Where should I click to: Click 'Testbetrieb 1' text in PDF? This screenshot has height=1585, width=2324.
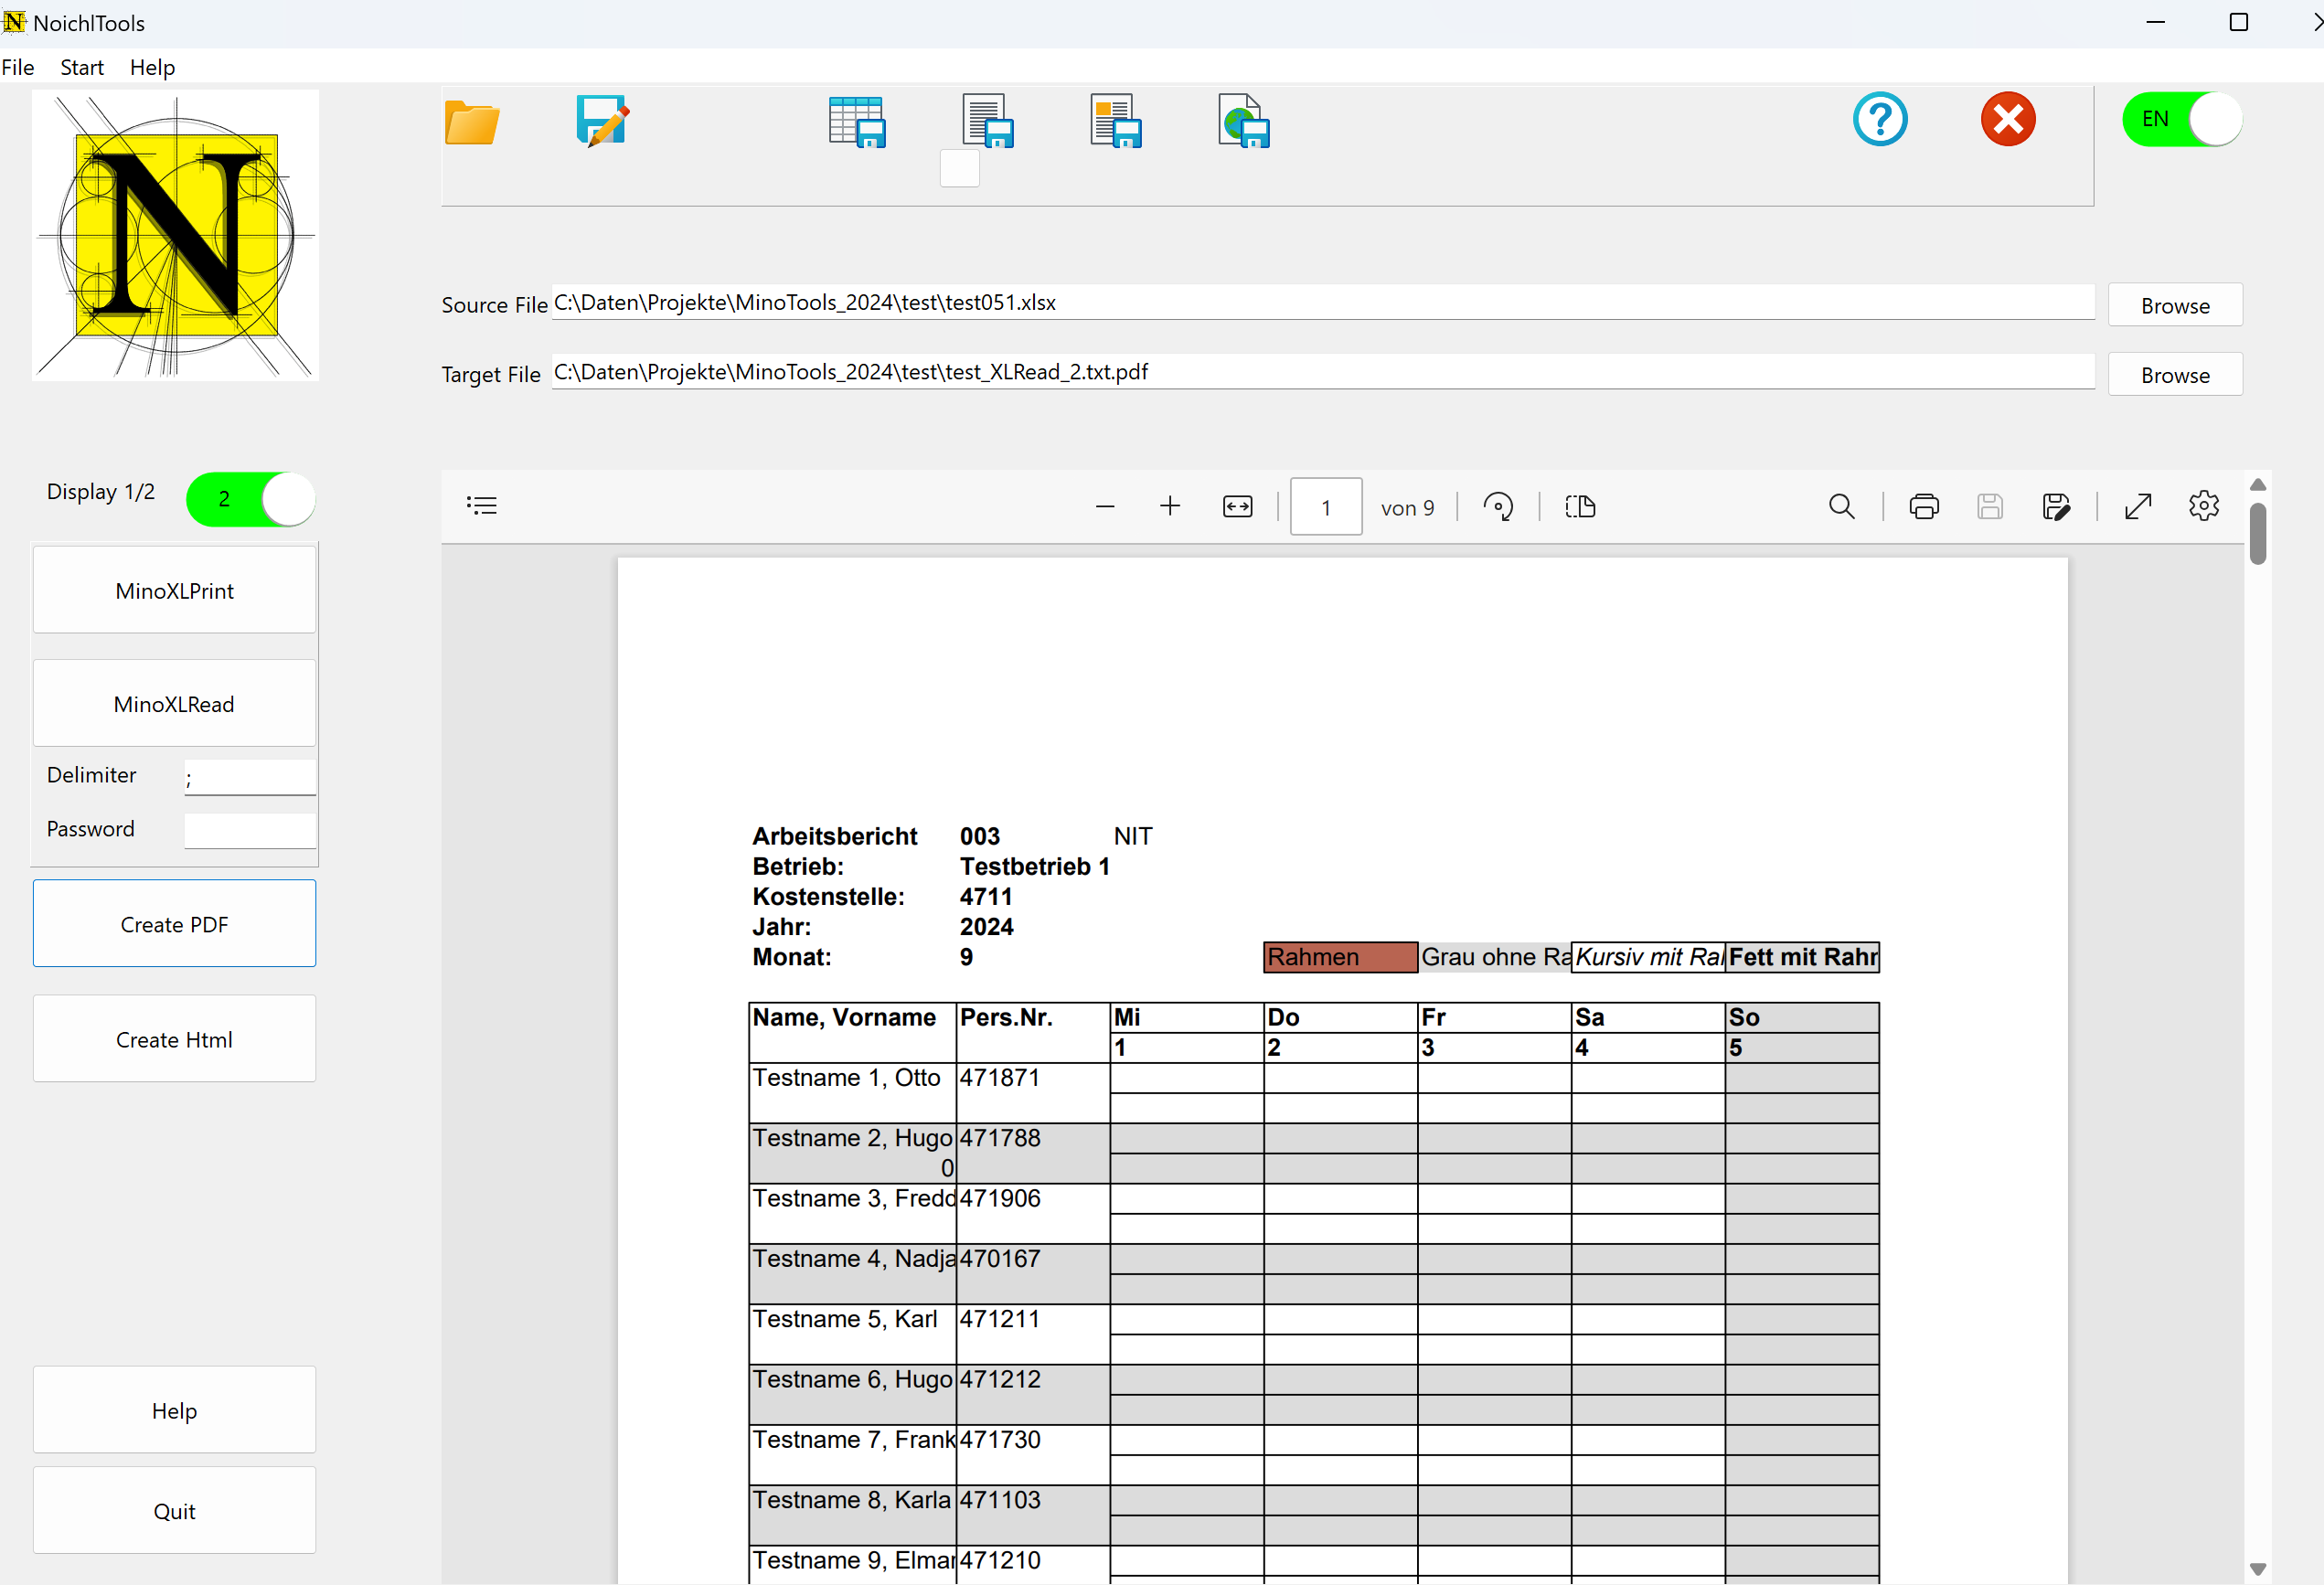click(x=1035, y=867)
